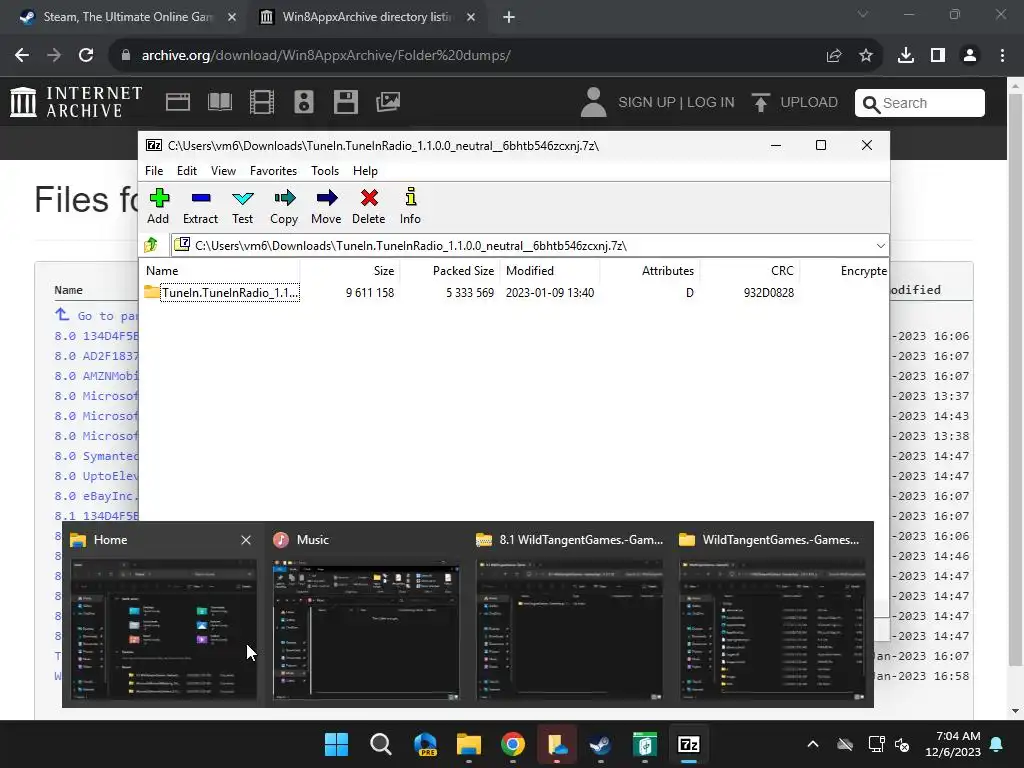Switch to Win8AppxArchive directory listing tab
The image size is (1024, 768).
coord(366,17)
